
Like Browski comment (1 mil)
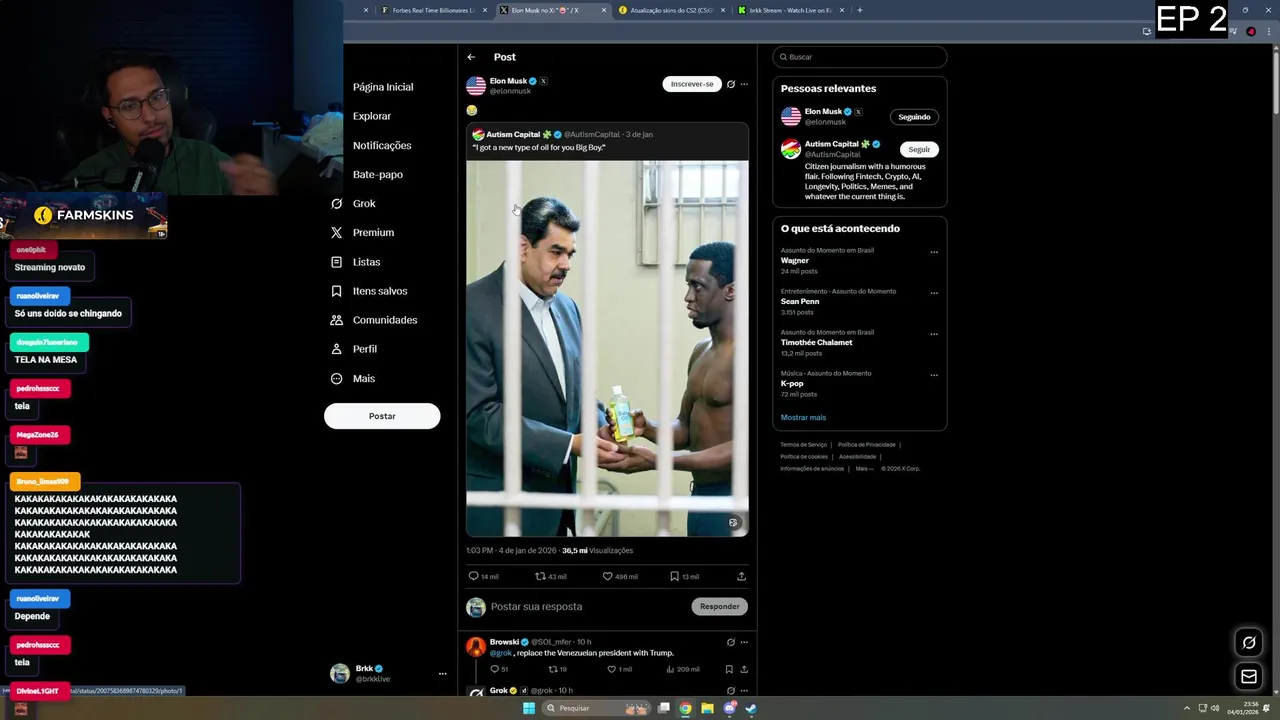(620, 669)
